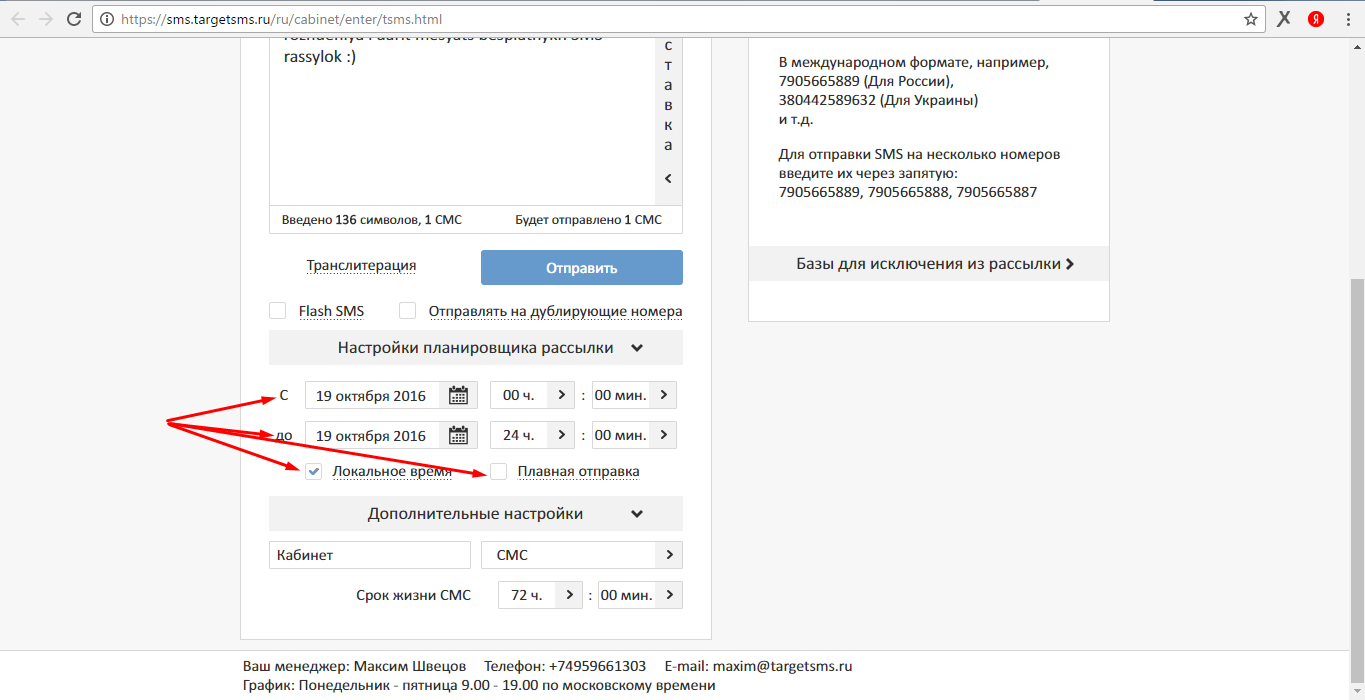This screenshot has width=1365, height=700.
Task: Open the 'СМС' channel dropdown
Action: [x=582, y=555]
